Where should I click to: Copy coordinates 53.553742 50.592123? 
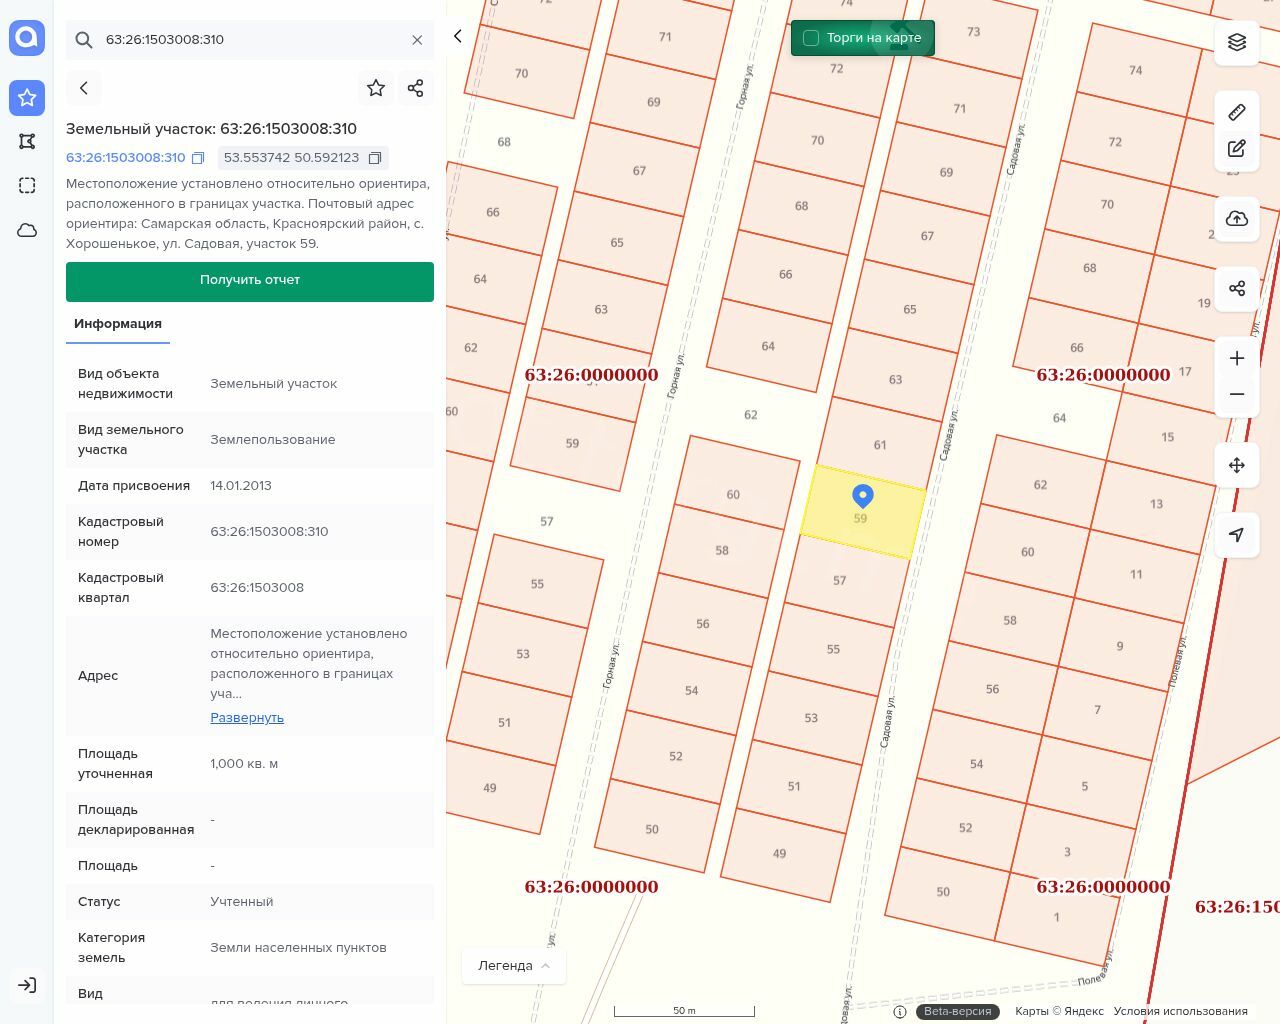click(375, 158)
